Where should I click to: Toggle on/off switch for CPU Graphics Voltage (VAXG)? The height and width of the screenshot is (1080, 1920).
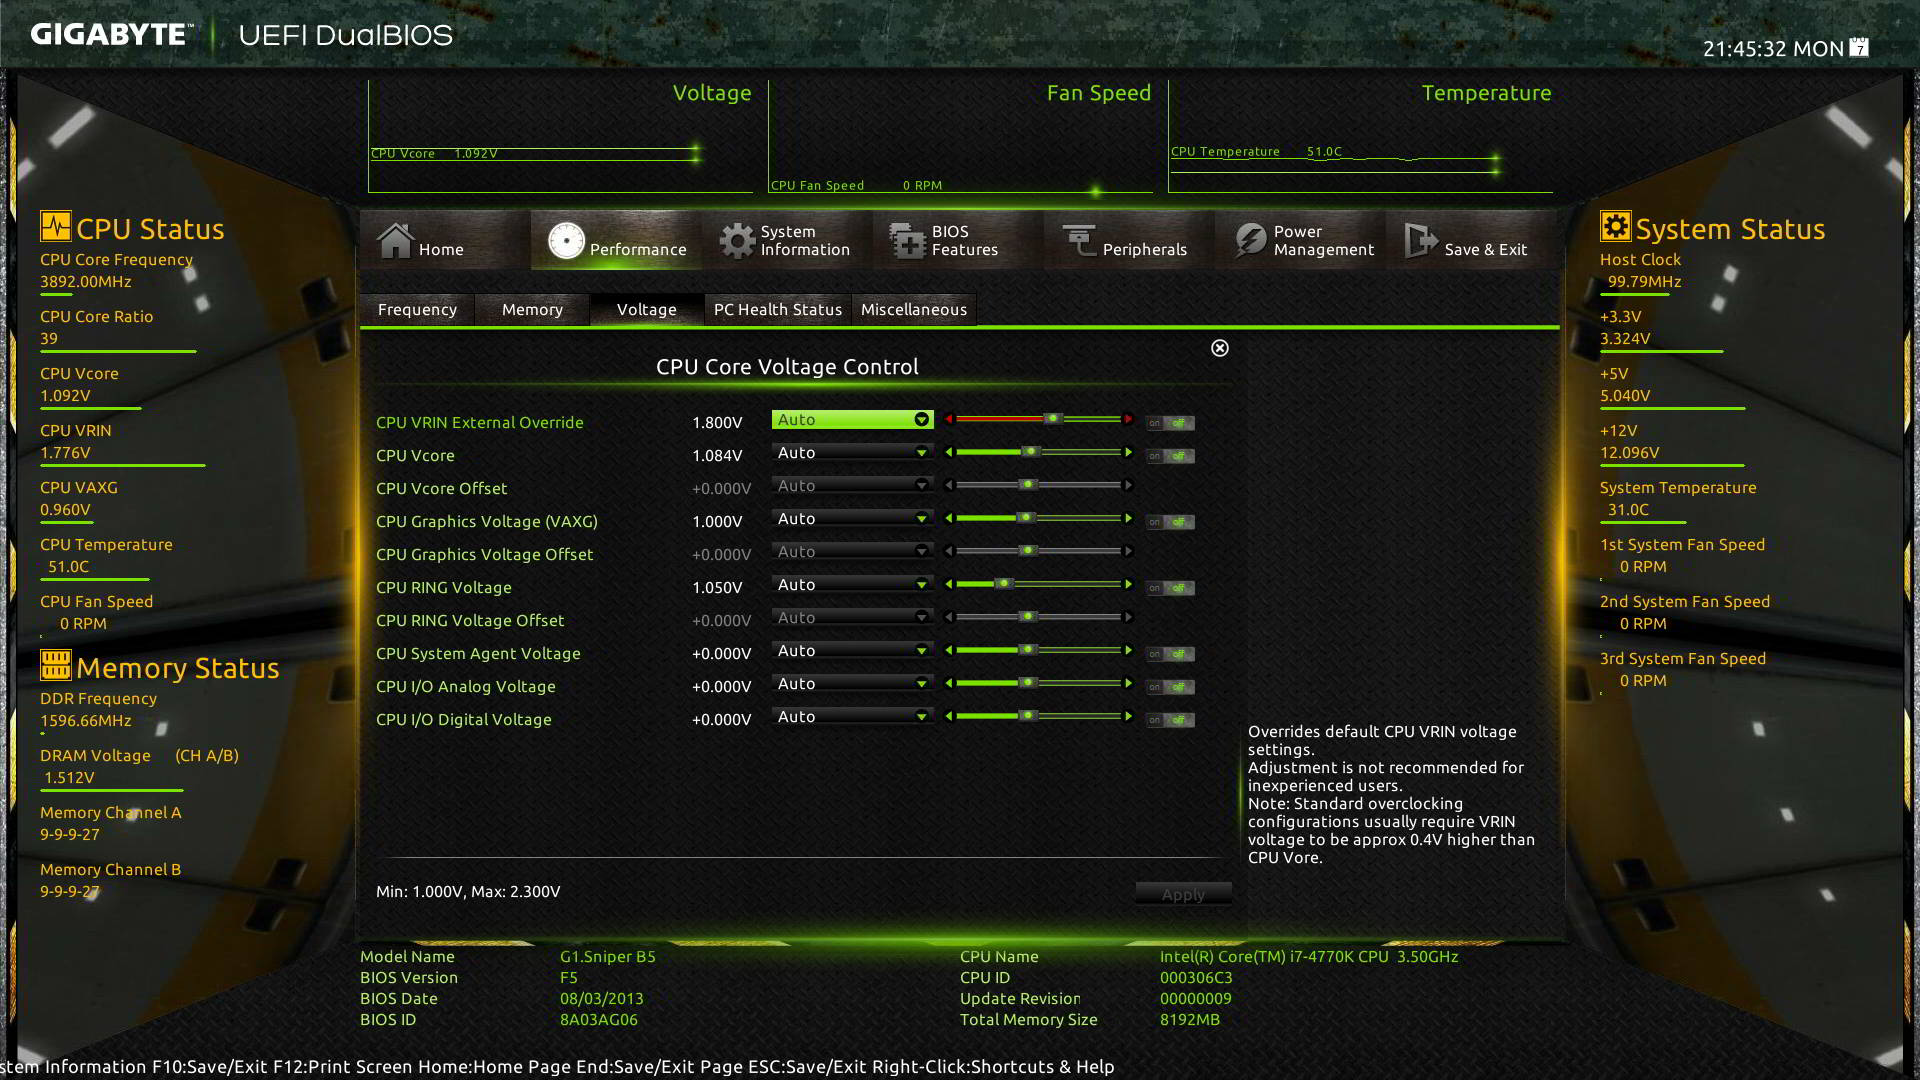coord(1170,522)
